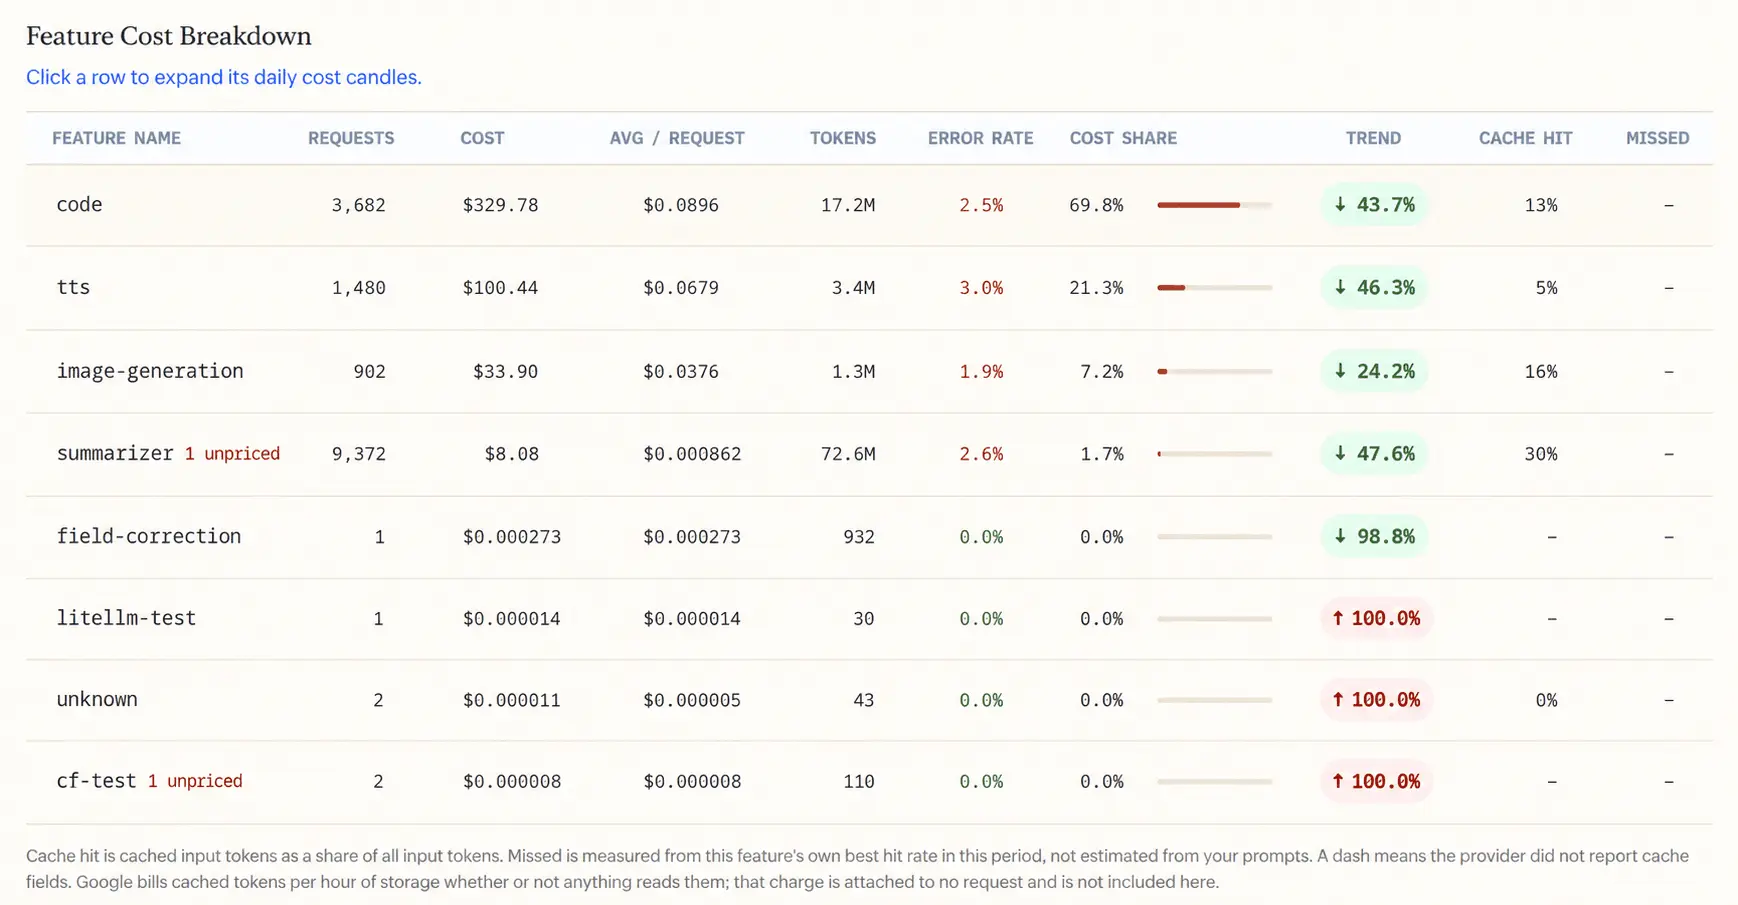
Task: Expand the image-generation feature row
Action: coord(869,371)
